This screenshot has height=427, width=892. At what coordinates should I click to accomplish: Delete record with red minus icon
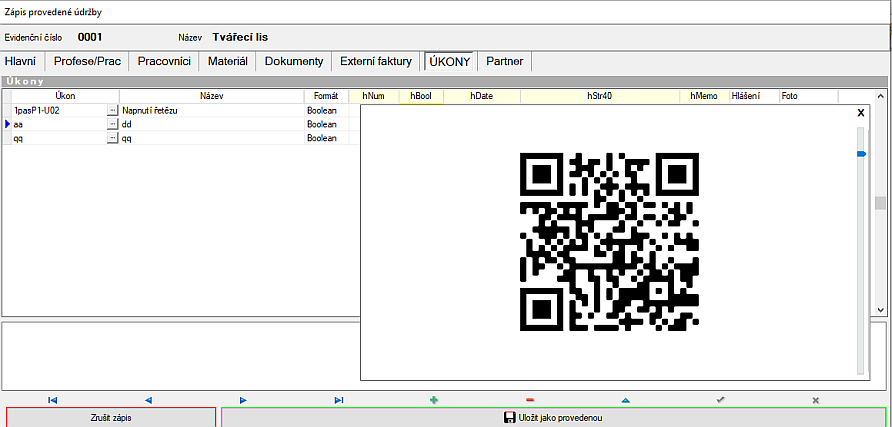[x=530, y=400]
